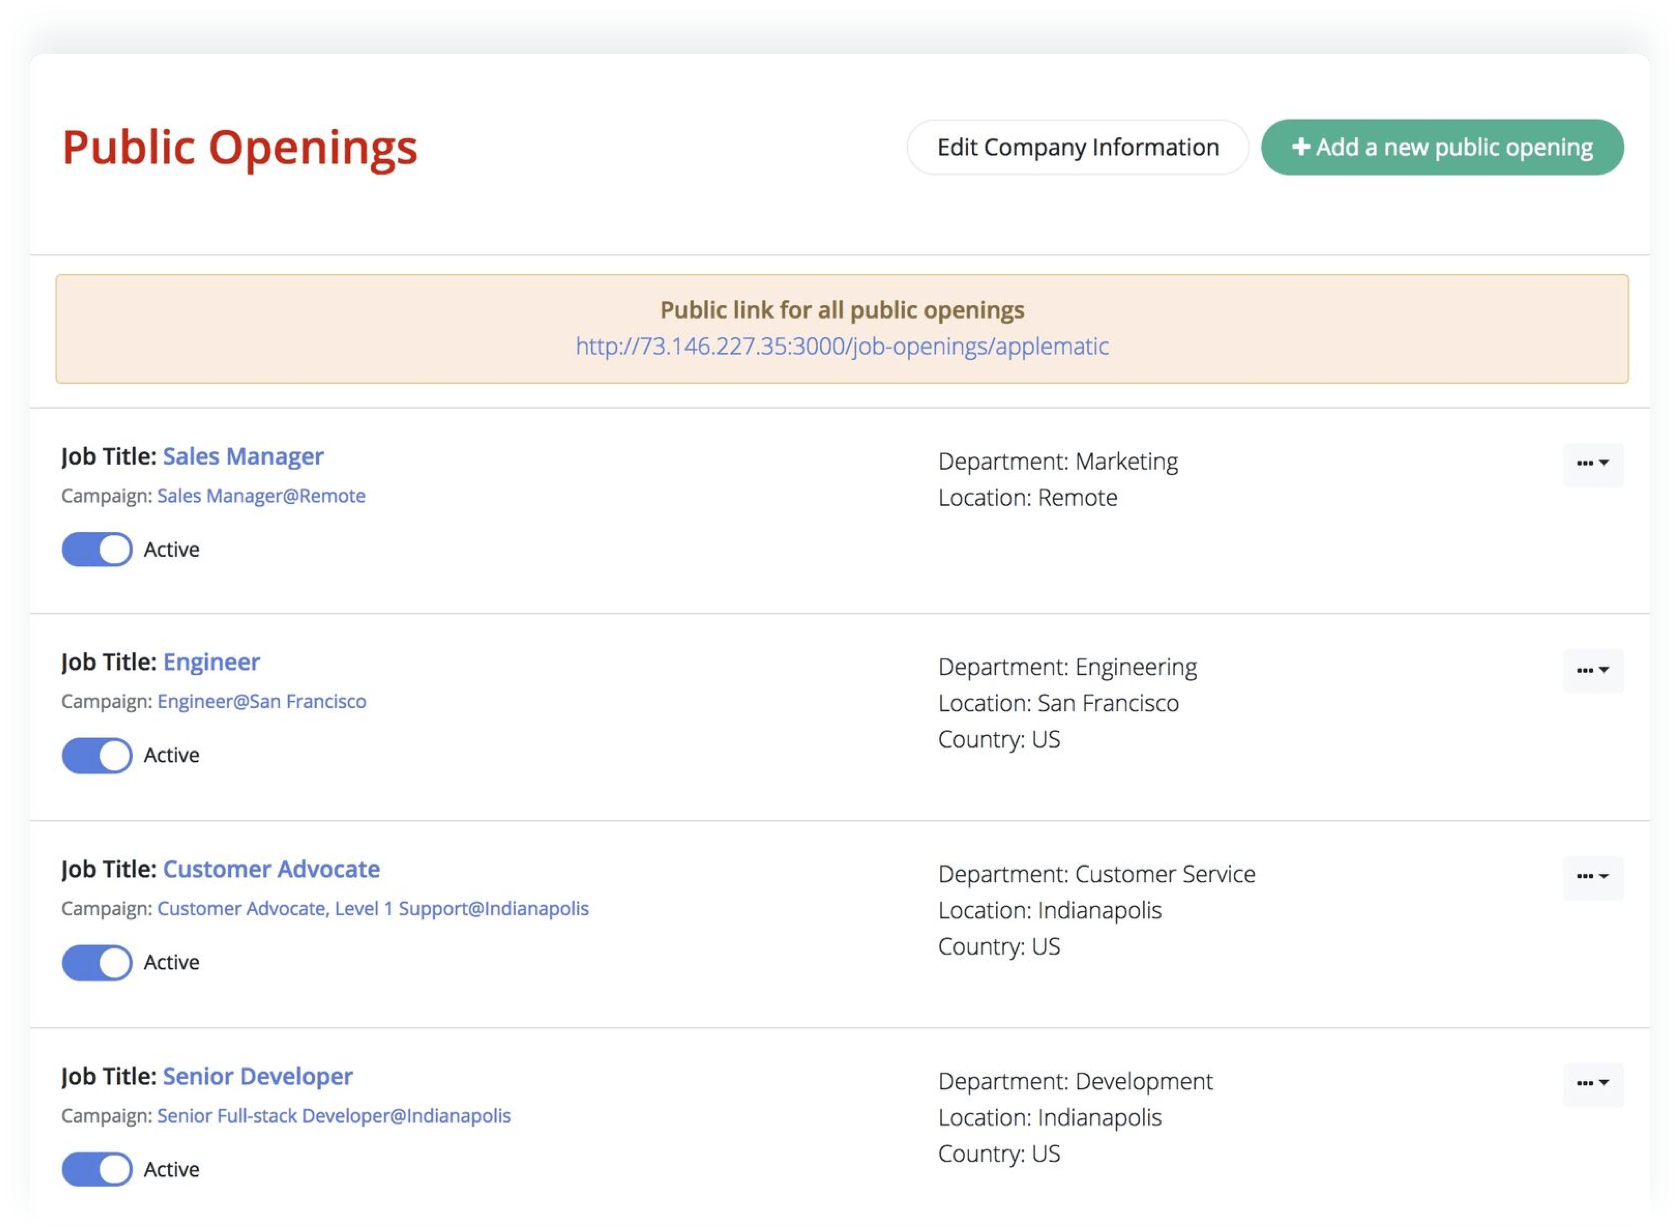Toggle the Active switch for Sales Manager

[x=97, y=549]
